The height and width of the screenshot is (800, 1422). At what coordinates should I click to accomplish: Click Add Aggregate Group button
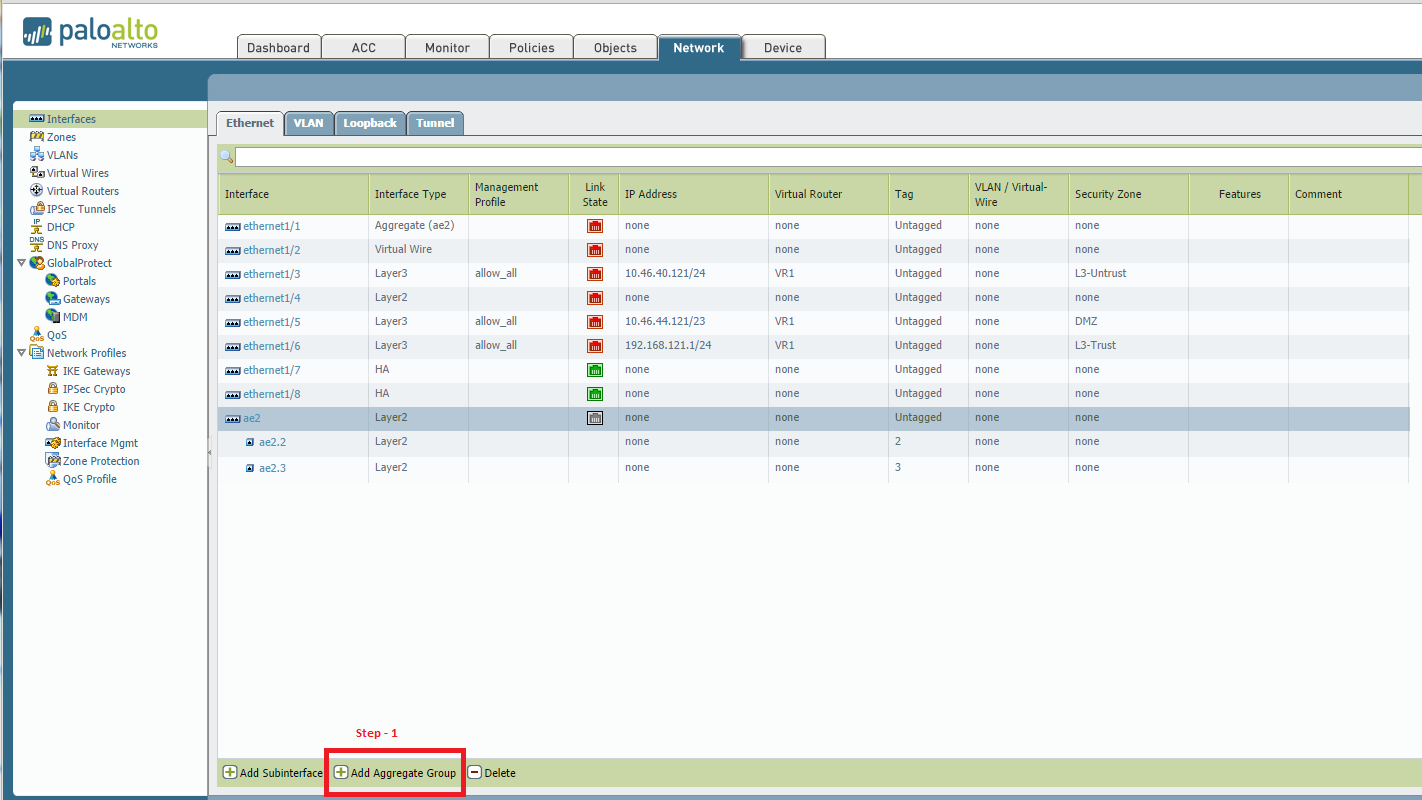click(395, 773)
